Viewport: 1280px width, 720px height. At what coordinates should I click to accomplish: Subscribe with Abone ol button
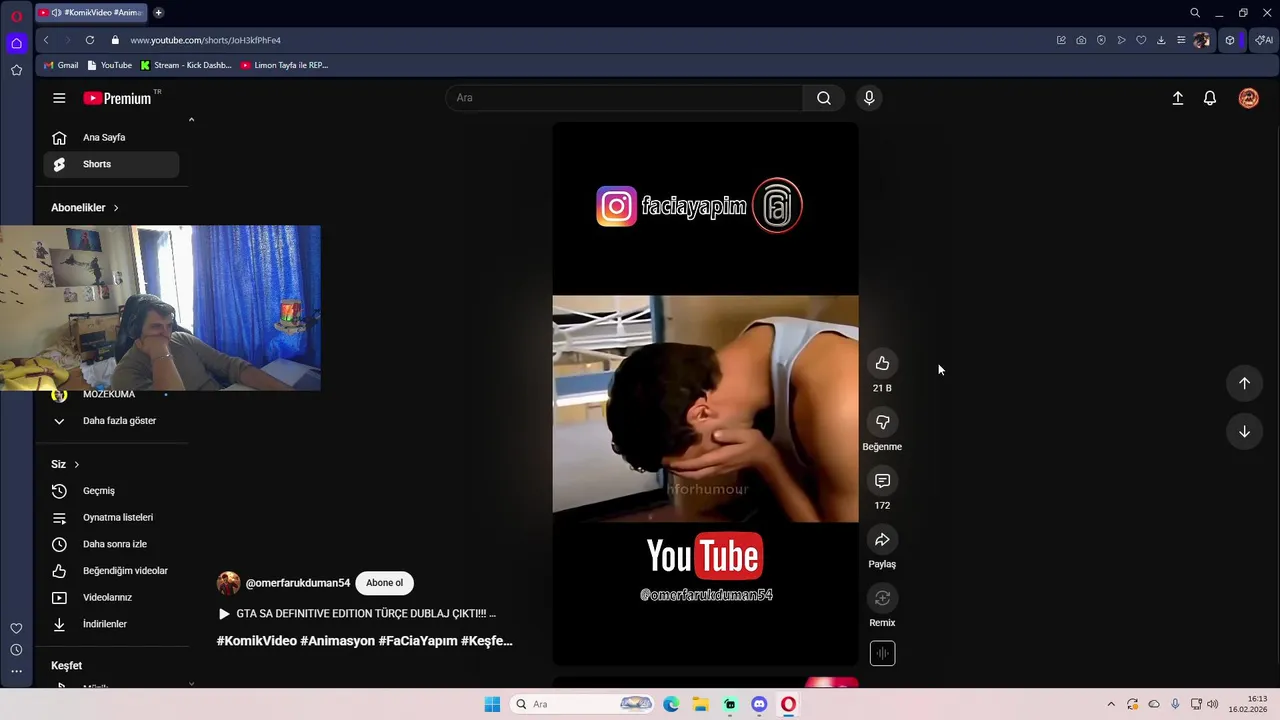click(384, 583)
